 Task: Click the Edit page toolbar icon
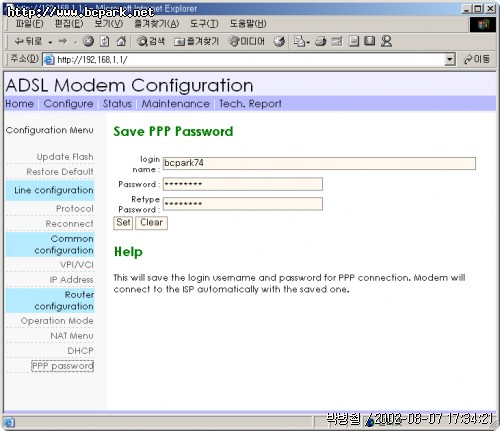[x=337, y=41]
